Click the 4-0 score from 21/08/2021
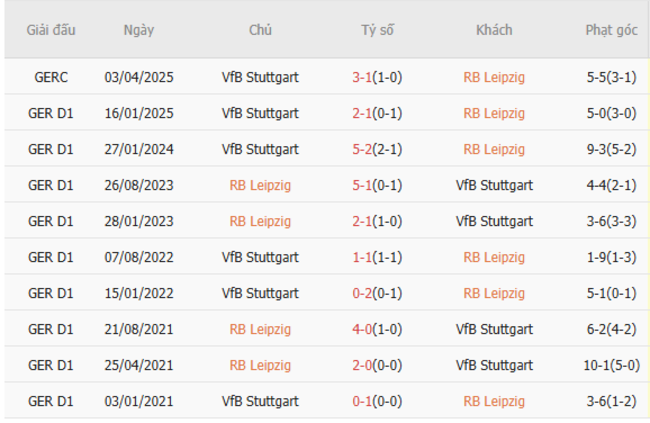 [x=365, y=329]
